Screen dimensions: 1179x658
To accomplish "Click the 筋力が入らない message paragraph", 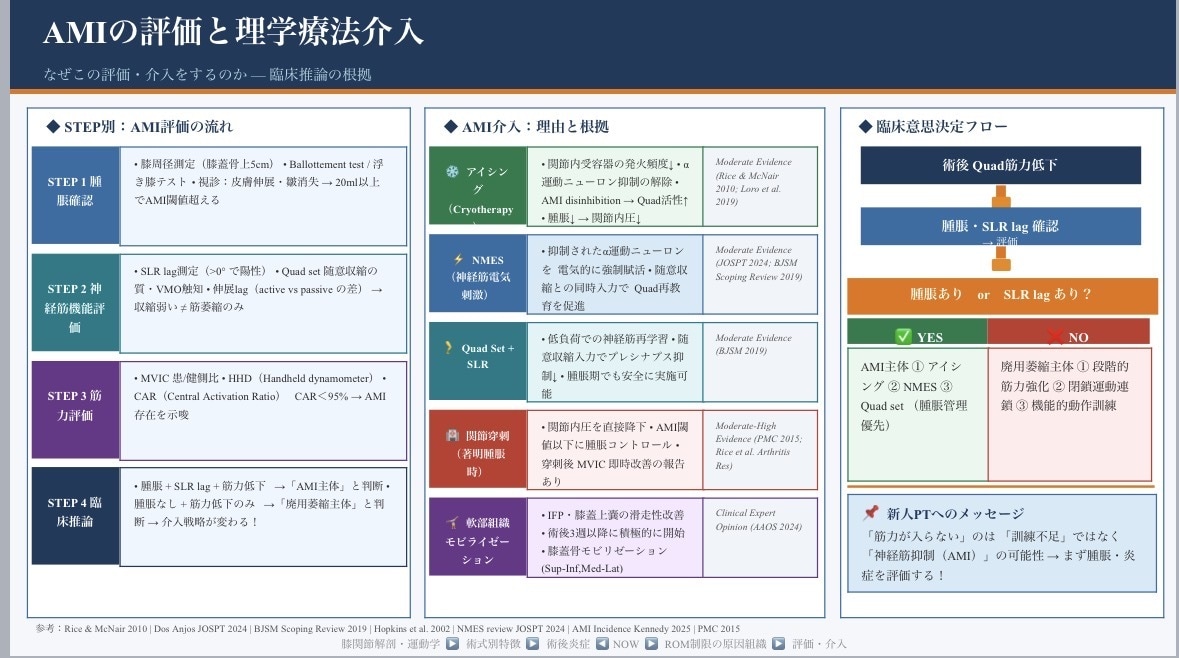I will (1000, 556).
